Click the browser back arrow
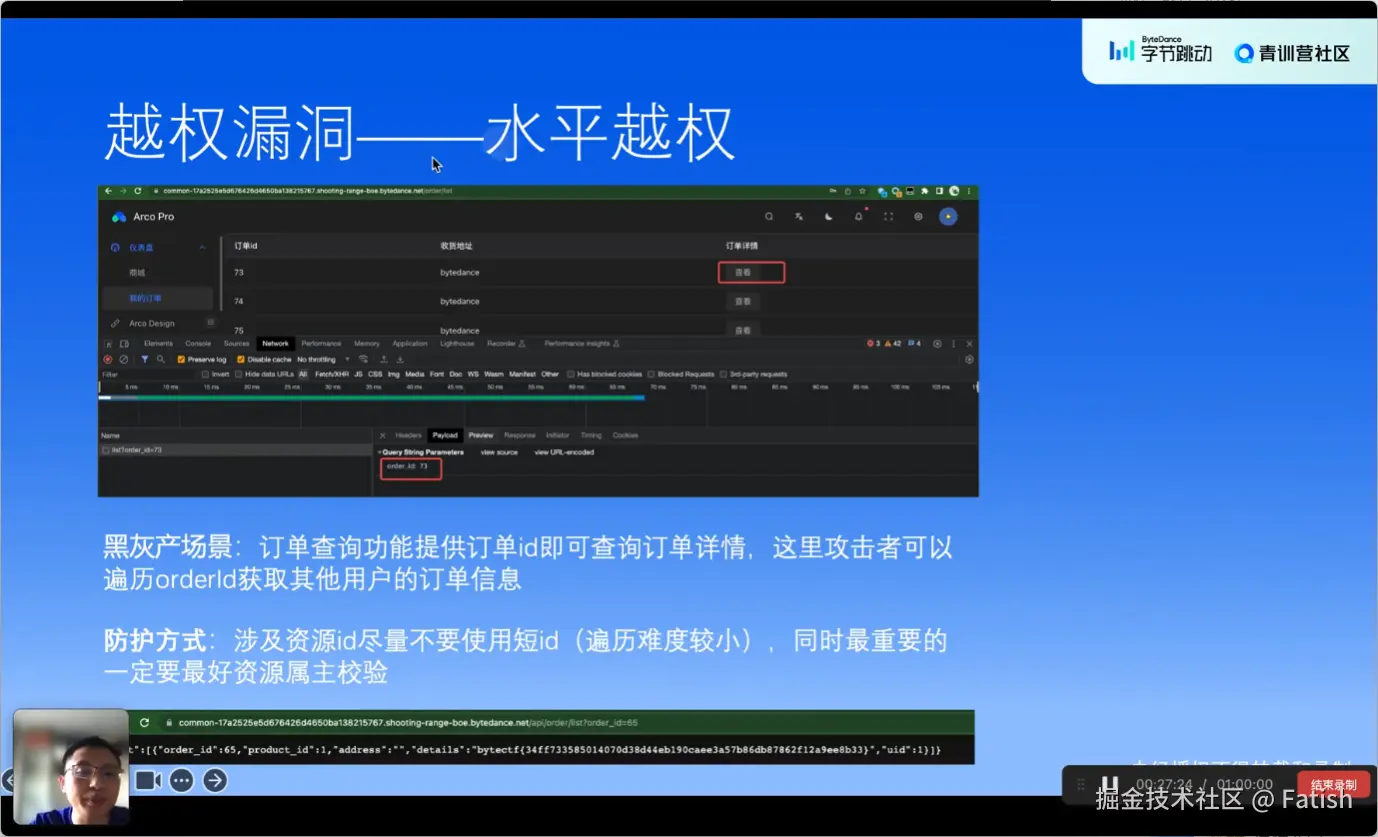This screenshot has width=1378, height=837. click(108, 190)
